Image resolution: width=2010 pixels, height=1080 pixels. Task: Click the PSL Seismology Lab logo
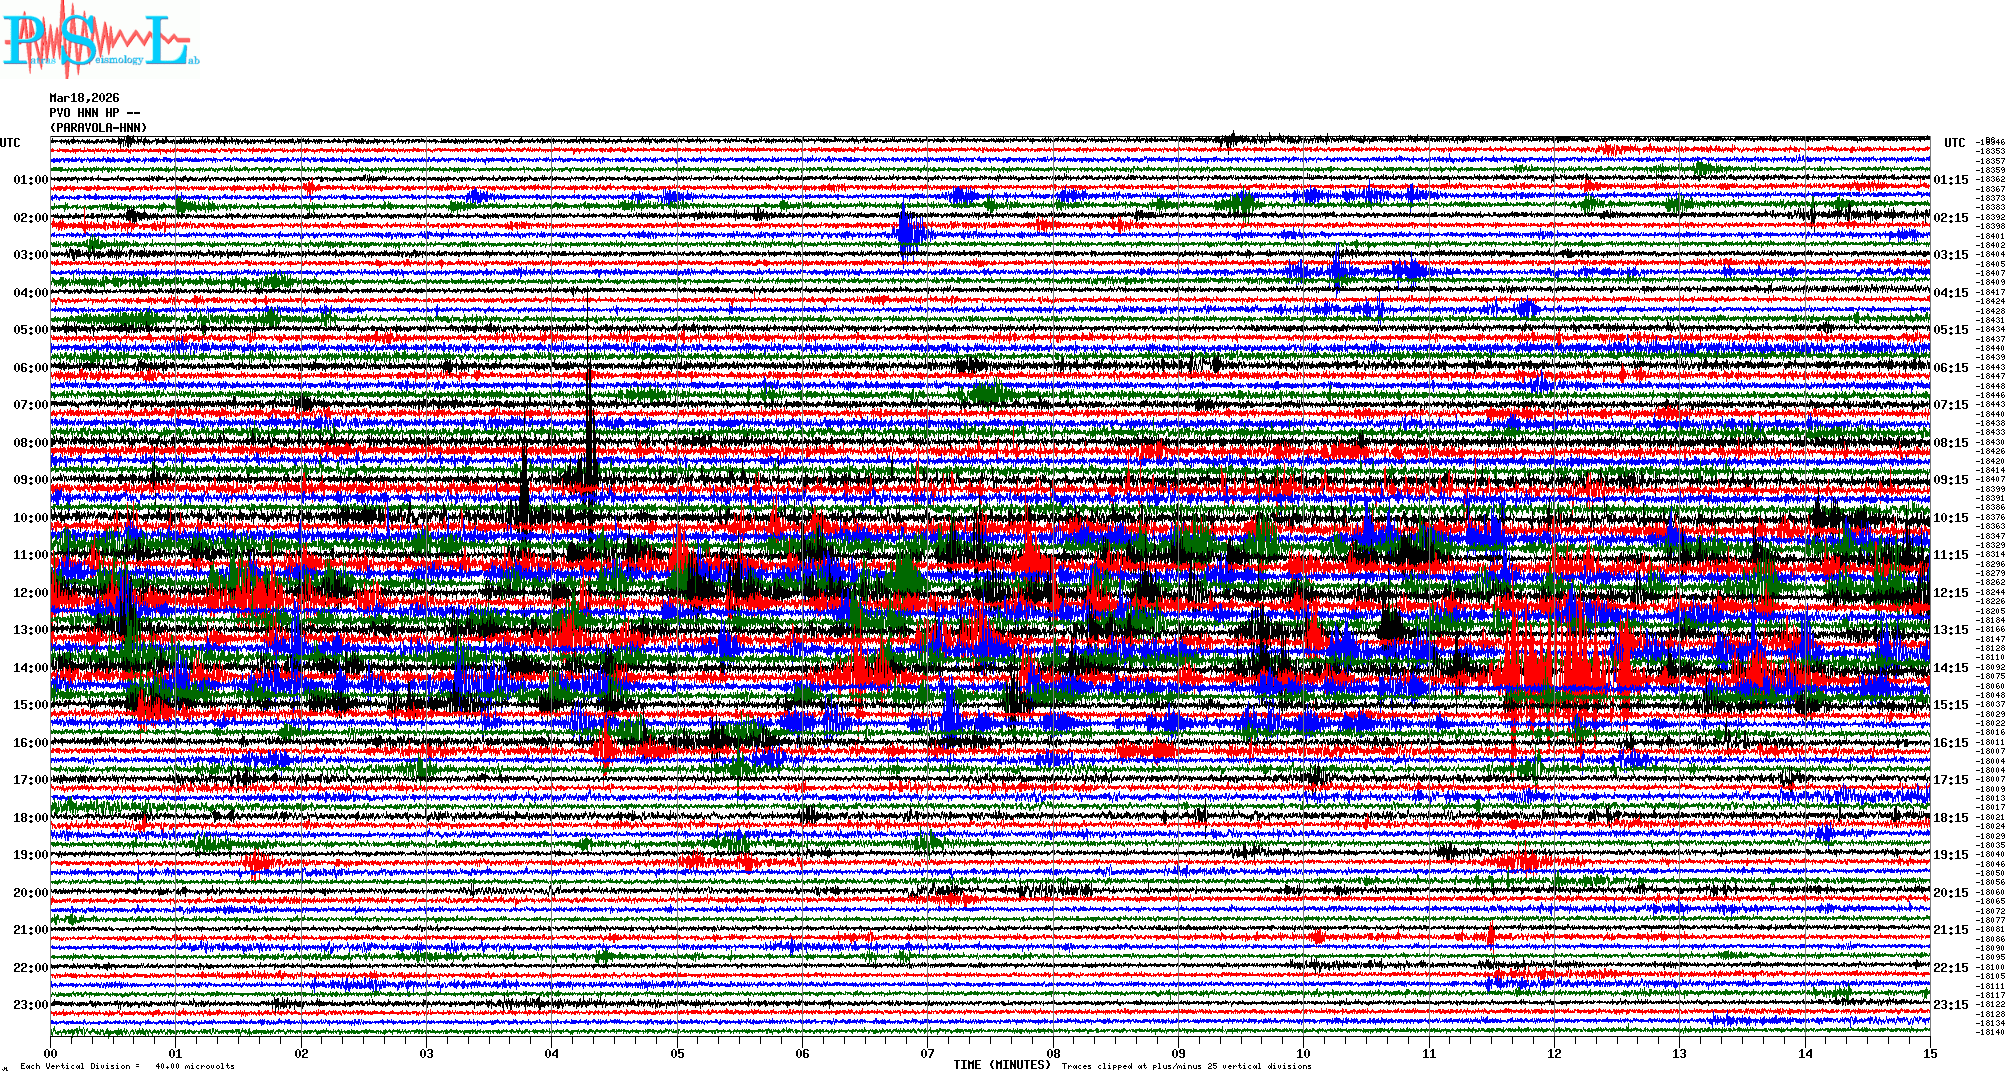[100, 40]
